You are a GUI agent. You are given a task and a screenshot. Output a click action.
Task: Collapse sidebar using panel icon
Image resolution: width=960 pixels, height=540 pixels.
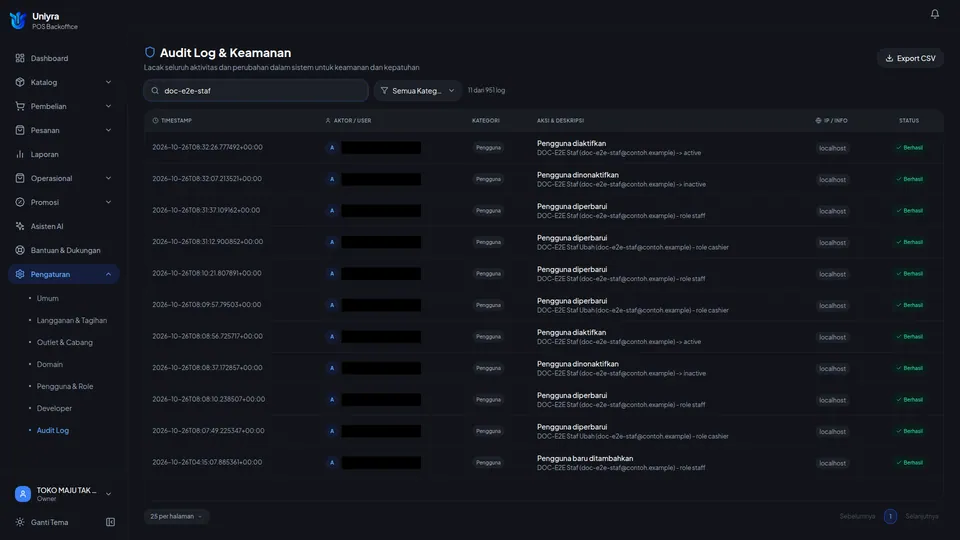pos(110,522)
